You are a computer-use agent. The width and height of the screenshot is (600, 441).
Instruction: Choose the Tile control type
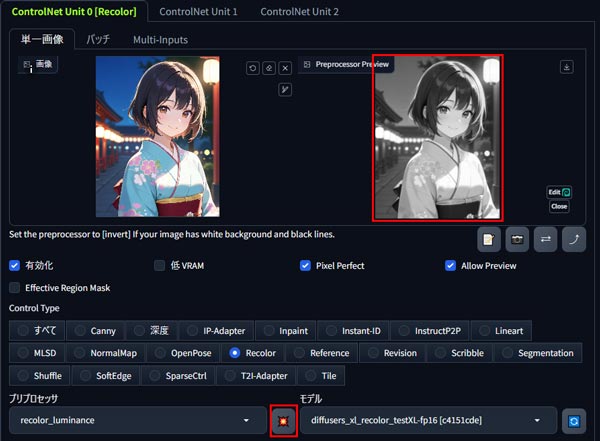[321, 376]
